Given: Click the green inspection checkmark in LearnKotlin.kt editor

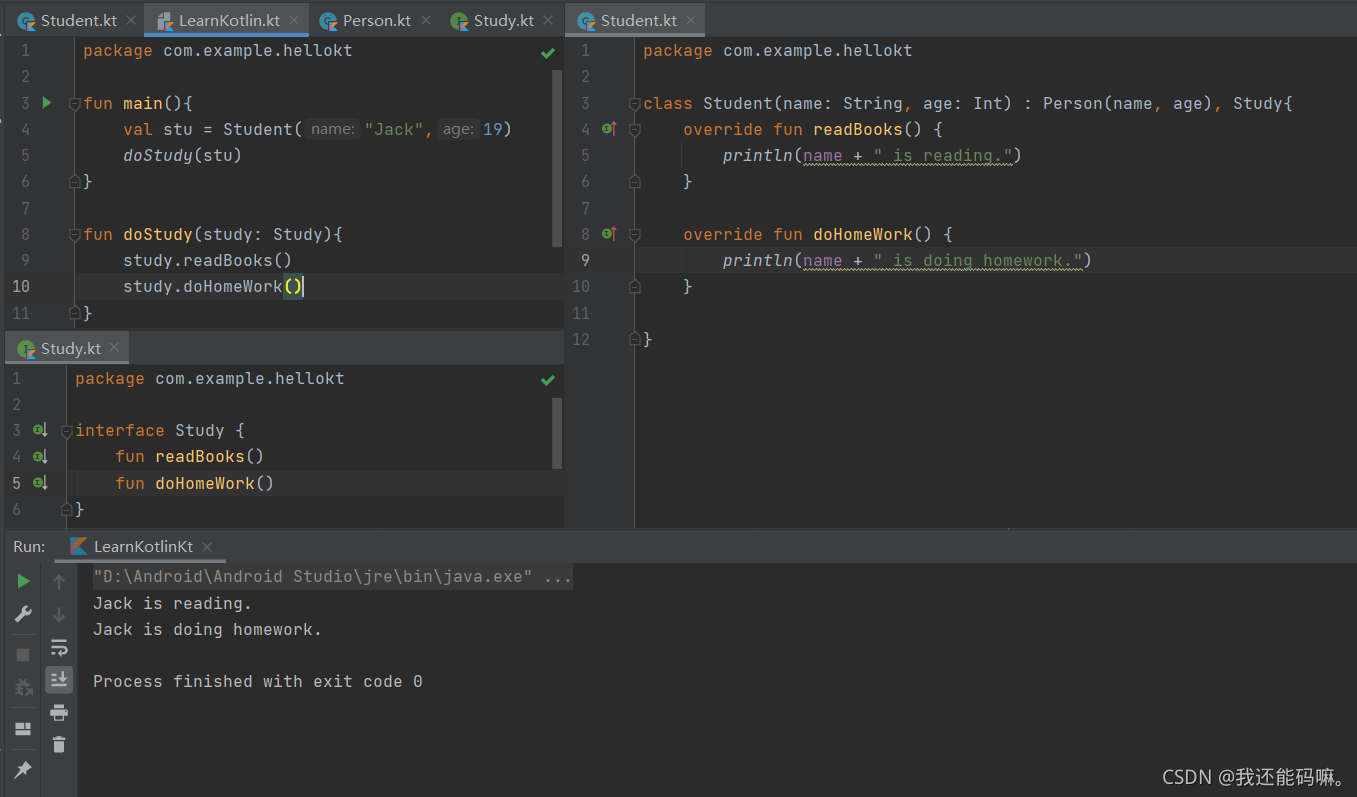Looking at the screenshot, I should tap(548, 53).
